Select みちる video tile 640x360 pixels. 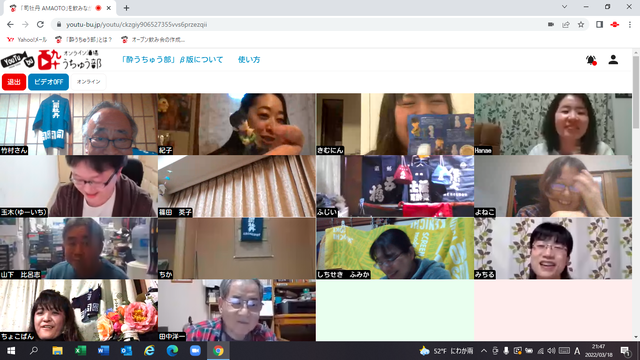553,248
